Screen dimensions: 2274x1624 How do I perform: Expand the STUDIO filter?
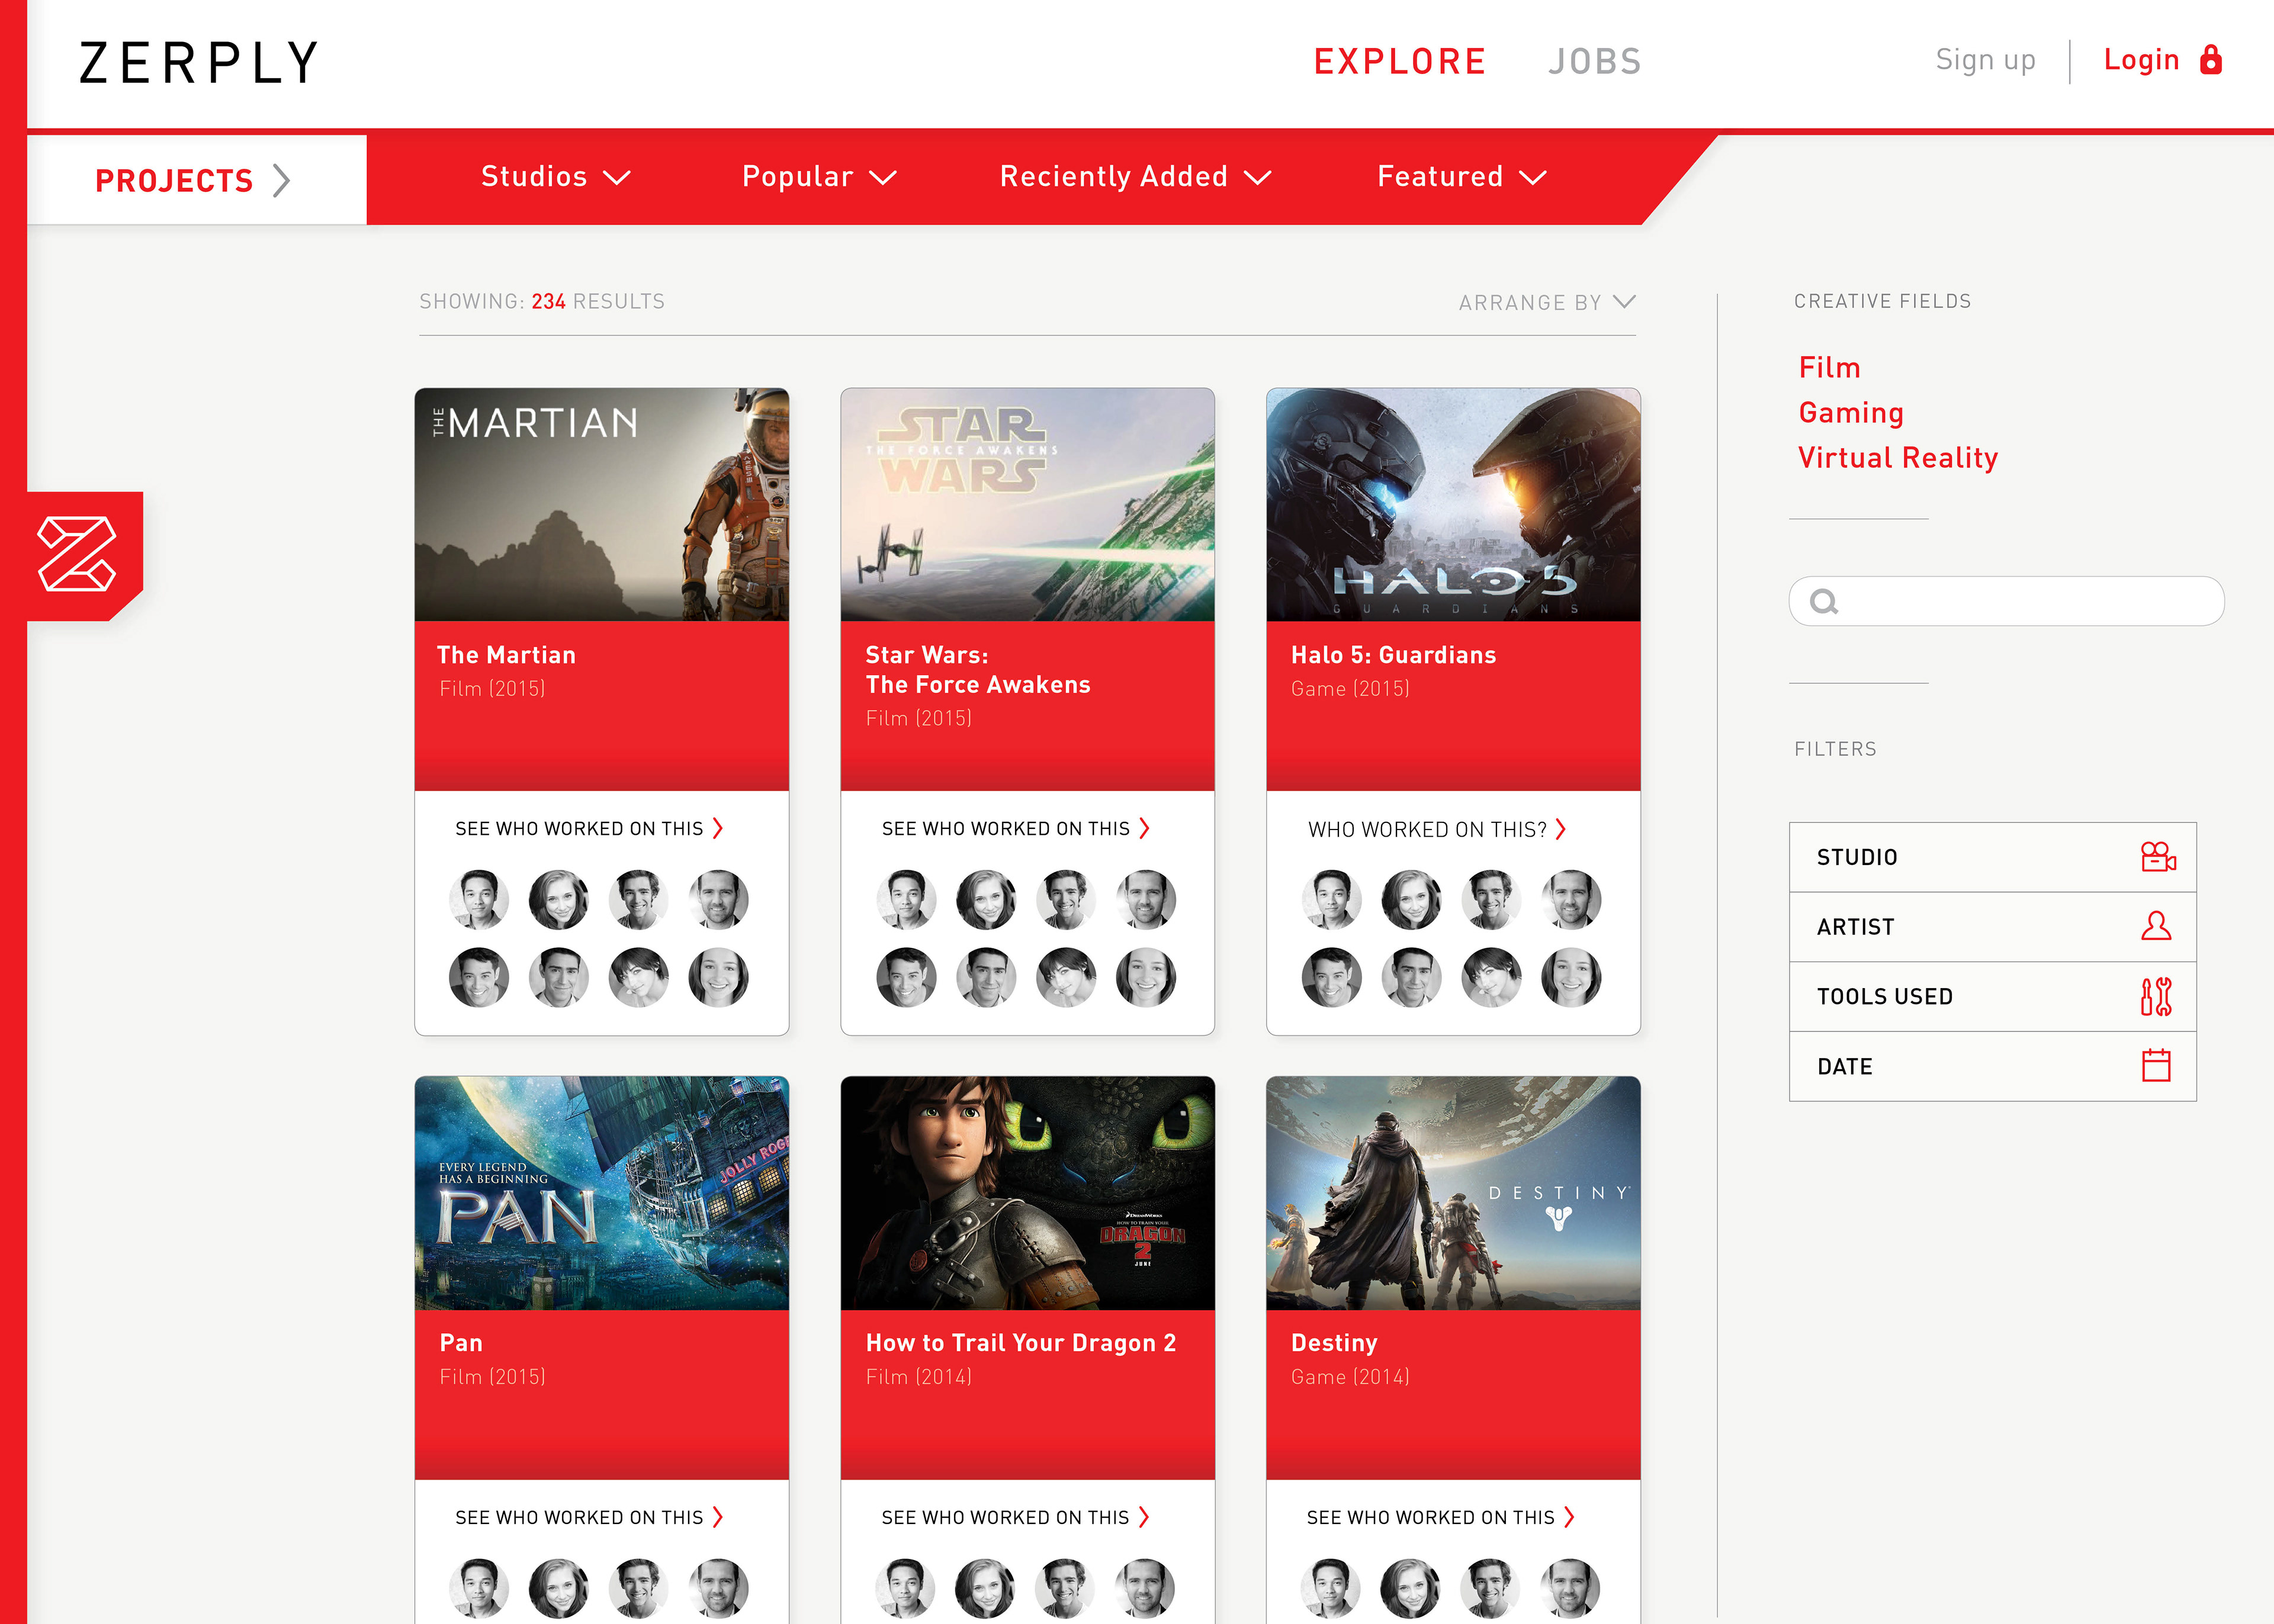pyautogui.click(x=1992, y=857)
